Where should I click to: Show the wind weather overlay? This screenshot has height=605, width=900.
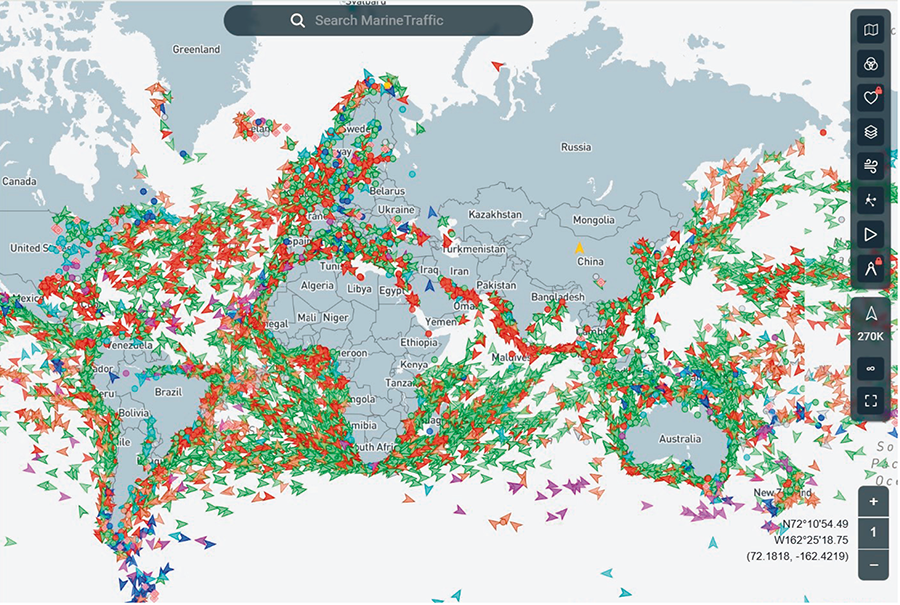tap(872, 166)
